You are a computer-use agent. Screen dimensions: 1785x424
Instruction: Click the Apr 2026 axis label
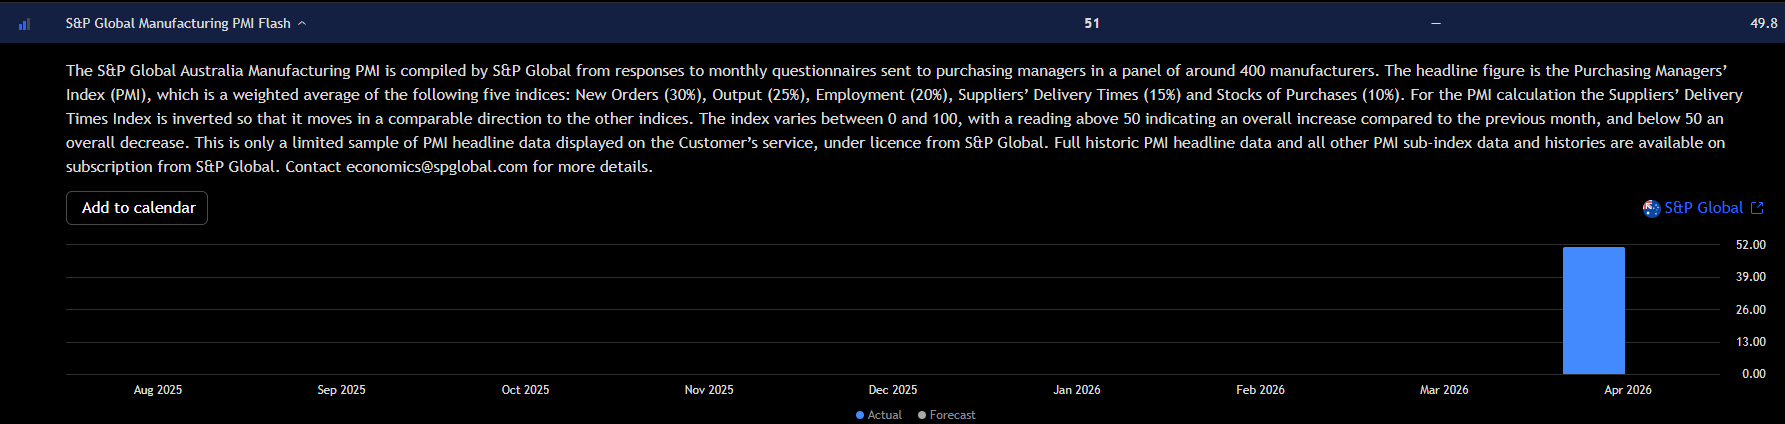(1628, 390)
